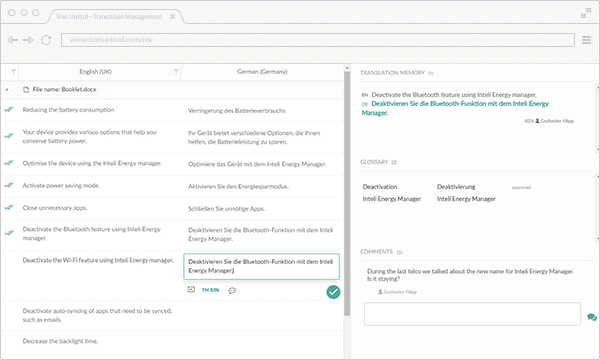The image size is (600, 360).
Task: Send the comment with chat bubbles icon
Action: (592, 317)
